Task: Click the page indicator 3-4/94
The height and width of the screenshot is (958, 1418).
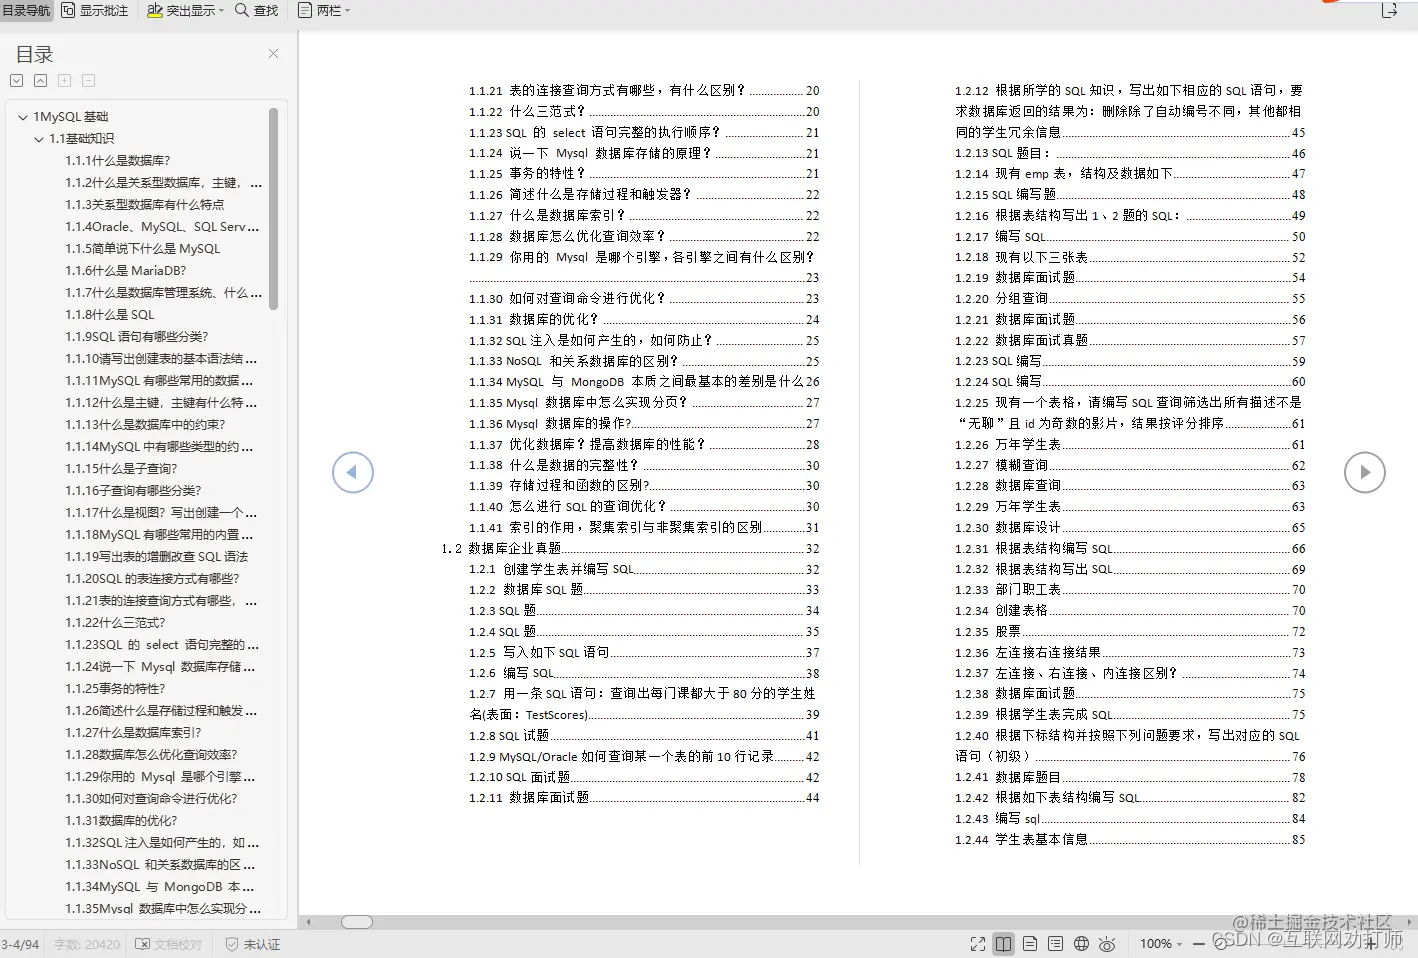Action: pyautogui.click(x=20, y=944)
